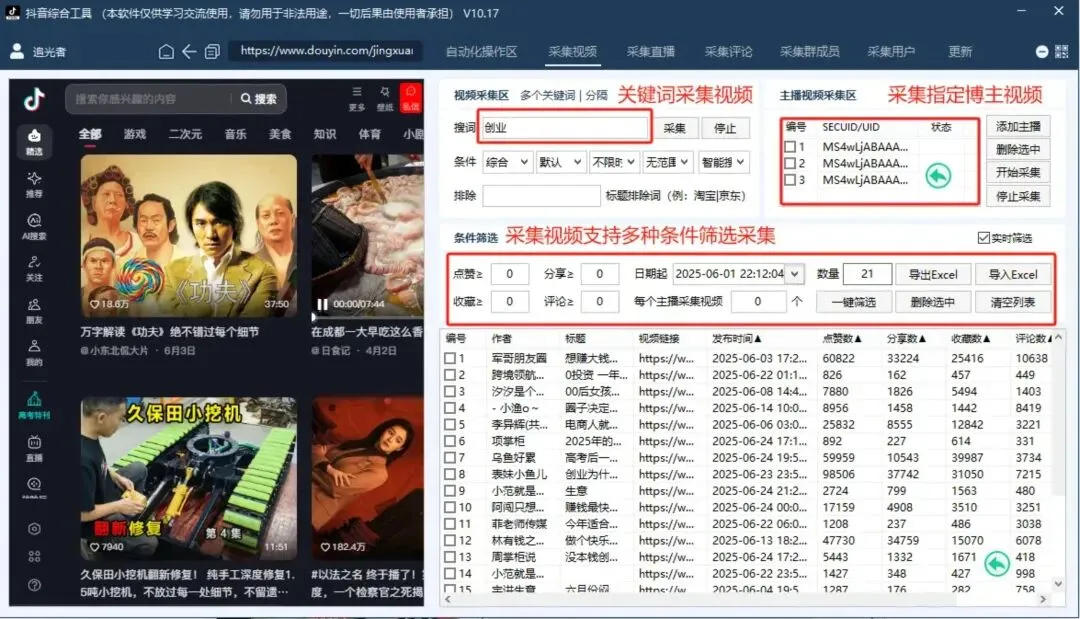1080x619 pixels.
Task: Click the question mark help icon
Action: click(x=34, y=585)
